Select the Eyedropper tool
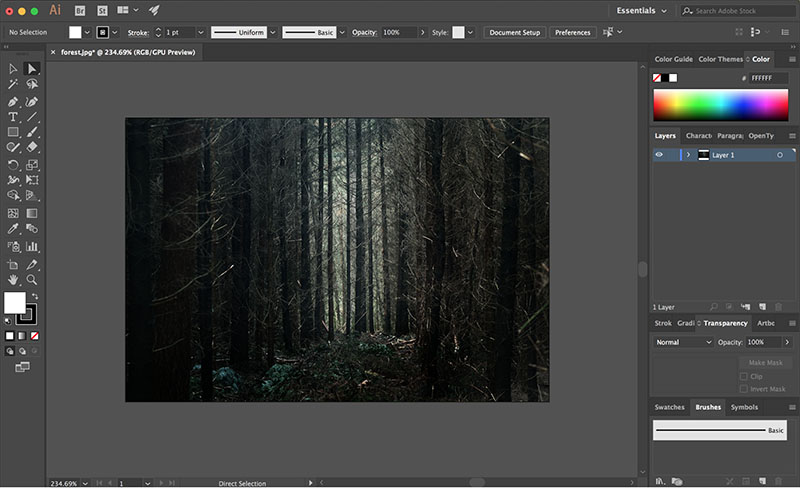Image resolution: width=800 pixels, height=488 pixels. (13, 229)
